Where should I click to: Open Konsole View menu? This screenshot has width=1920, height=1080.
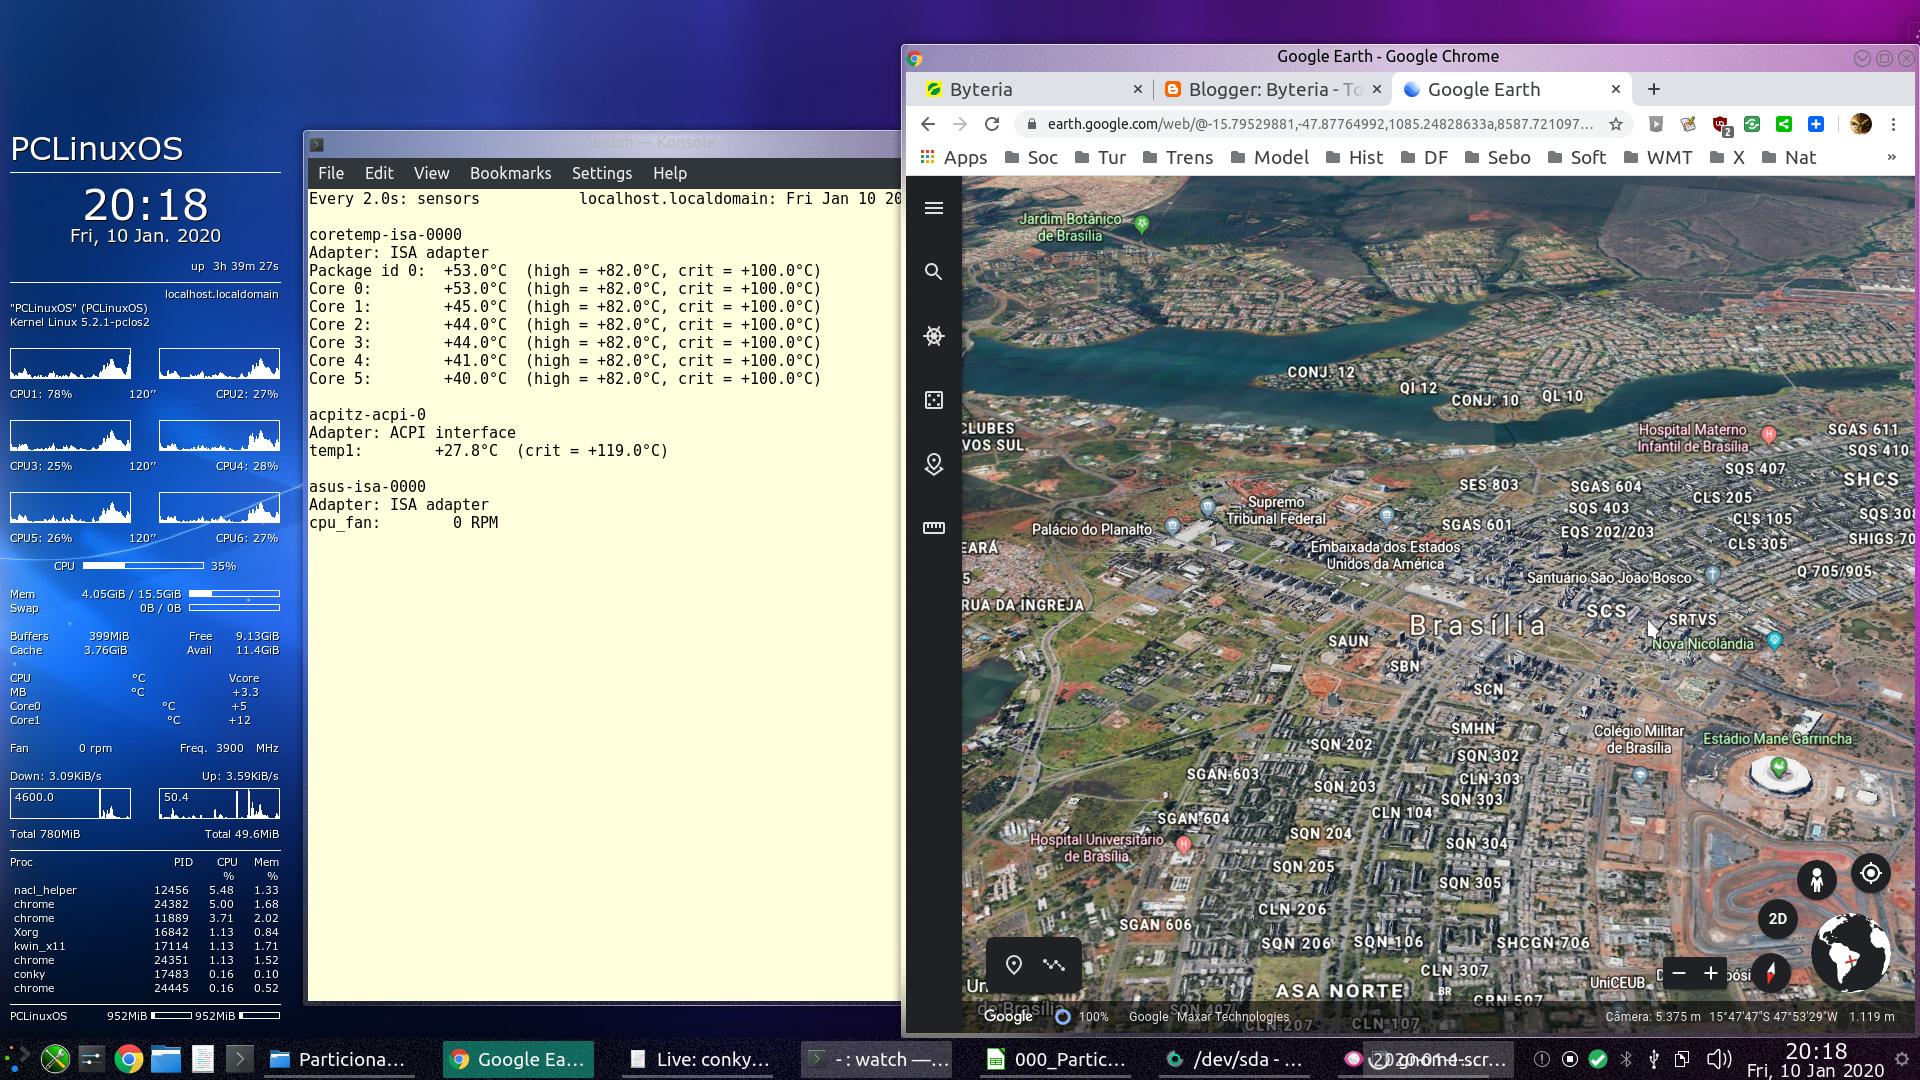point(431,173)
